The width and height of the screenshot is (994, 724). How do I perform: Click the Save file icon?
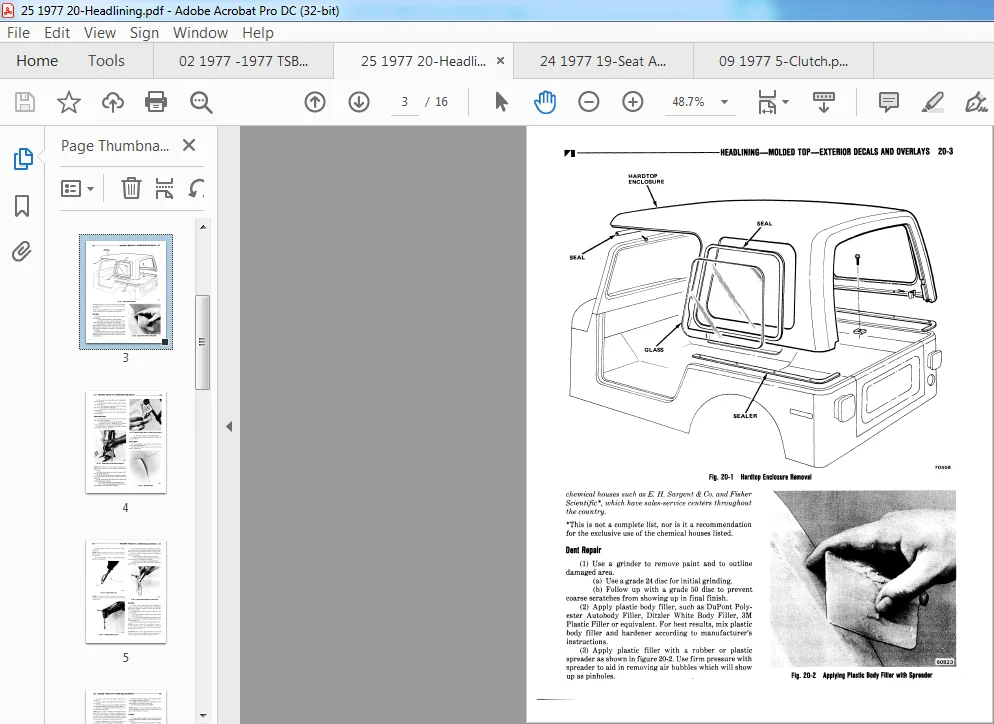click(25, 102)
